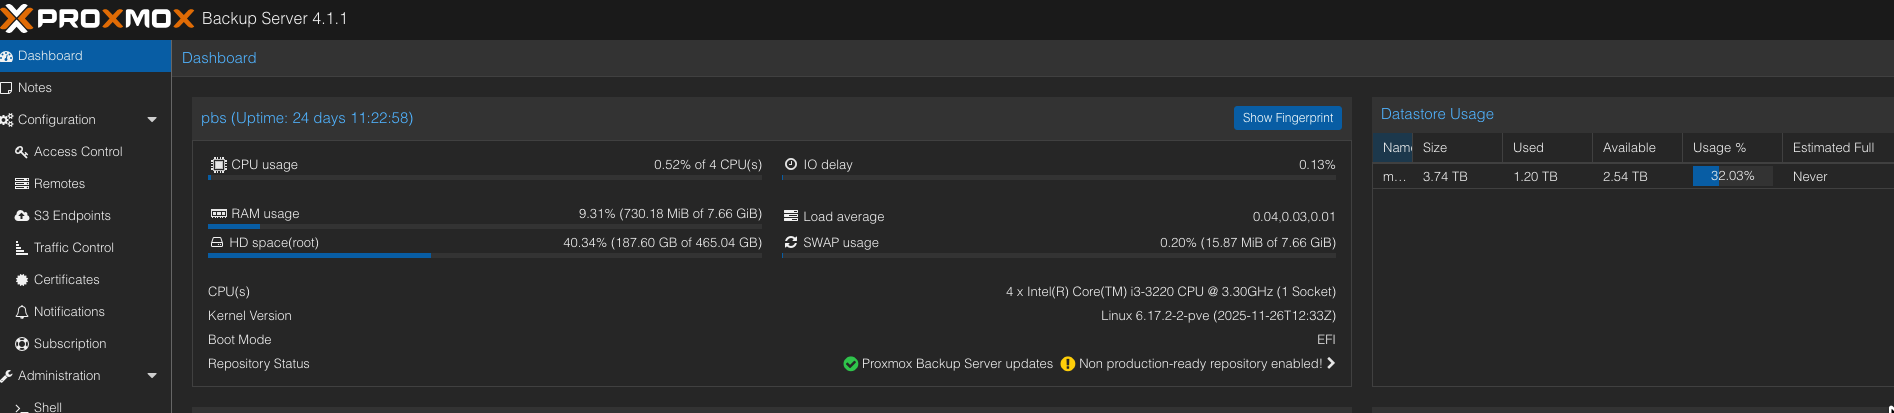Open Dashboard in sidebar
The width and height of the screenshot is (1894, 413).
point(85,56)
